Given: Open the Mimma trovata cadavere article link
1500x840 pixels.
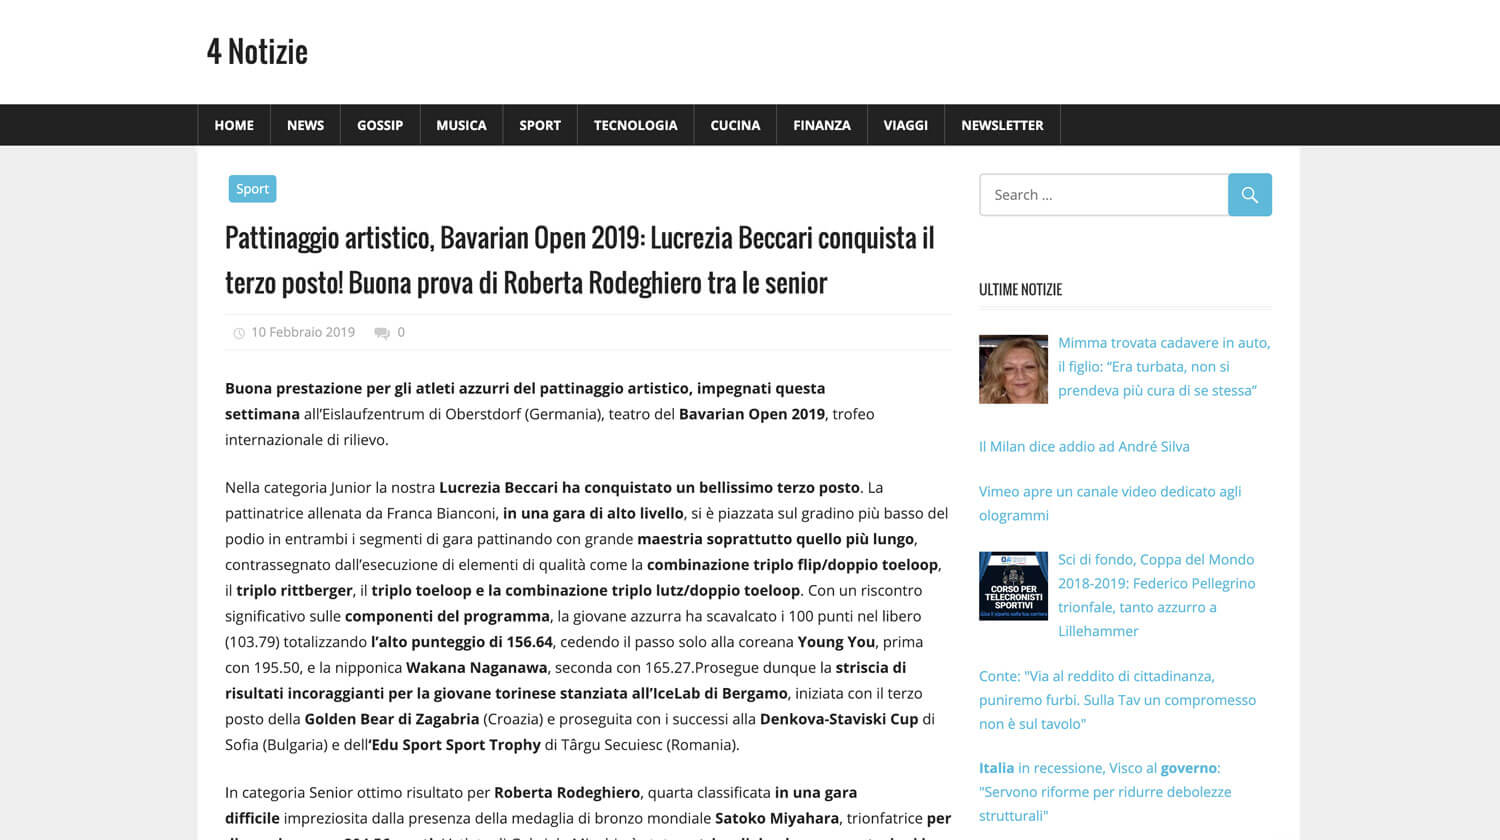Looking at the screenshot, I should (x=1164, y=366).
